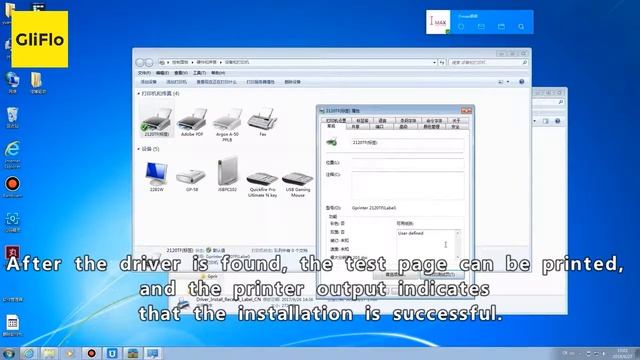Viewport: 640px width, 360px height.
Task: Open the blue U app in taskbar
Action: point(112,353)
